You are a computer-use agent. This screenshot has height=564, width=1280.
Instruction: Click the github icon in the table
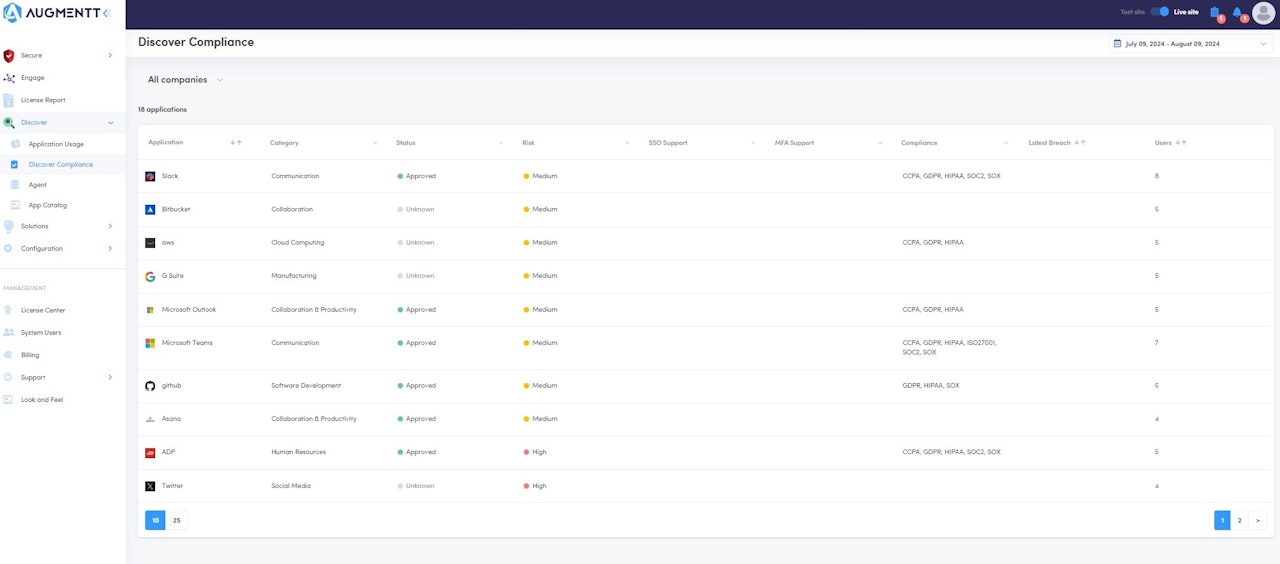point(150,386)
